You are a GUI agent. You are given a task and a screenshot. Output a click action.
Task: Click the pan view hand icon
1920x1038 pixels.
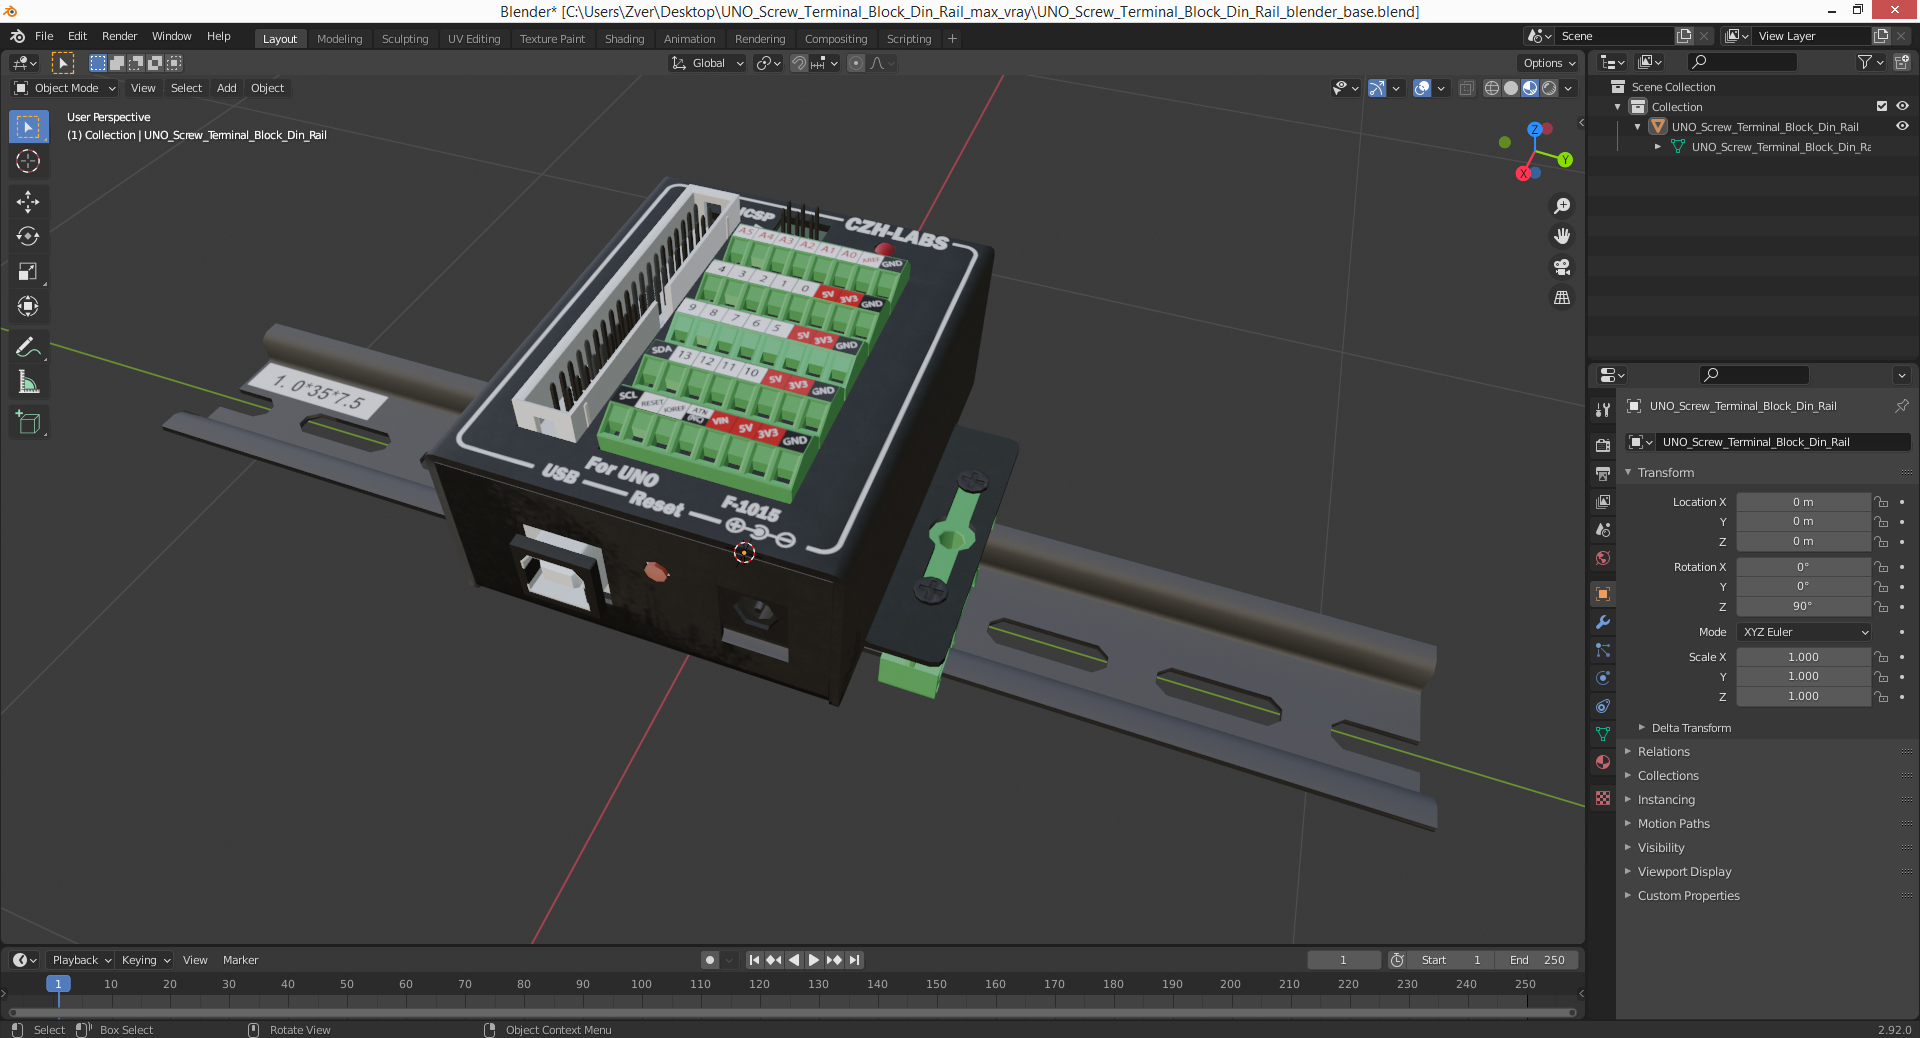(1561, 236)
